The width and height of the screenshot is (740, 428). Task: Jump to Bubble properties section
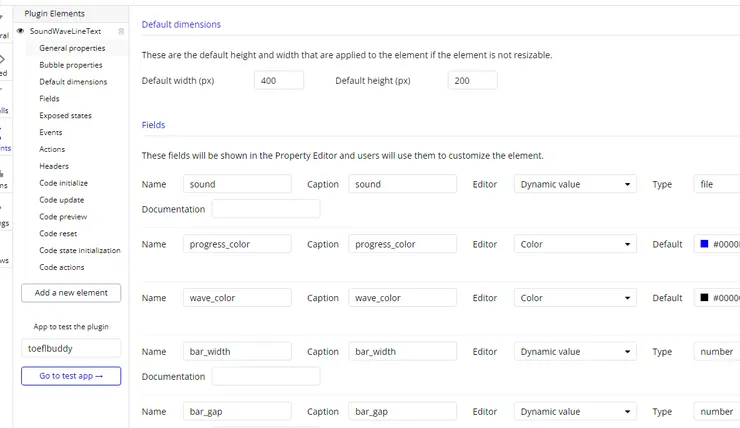pos(70,65)
